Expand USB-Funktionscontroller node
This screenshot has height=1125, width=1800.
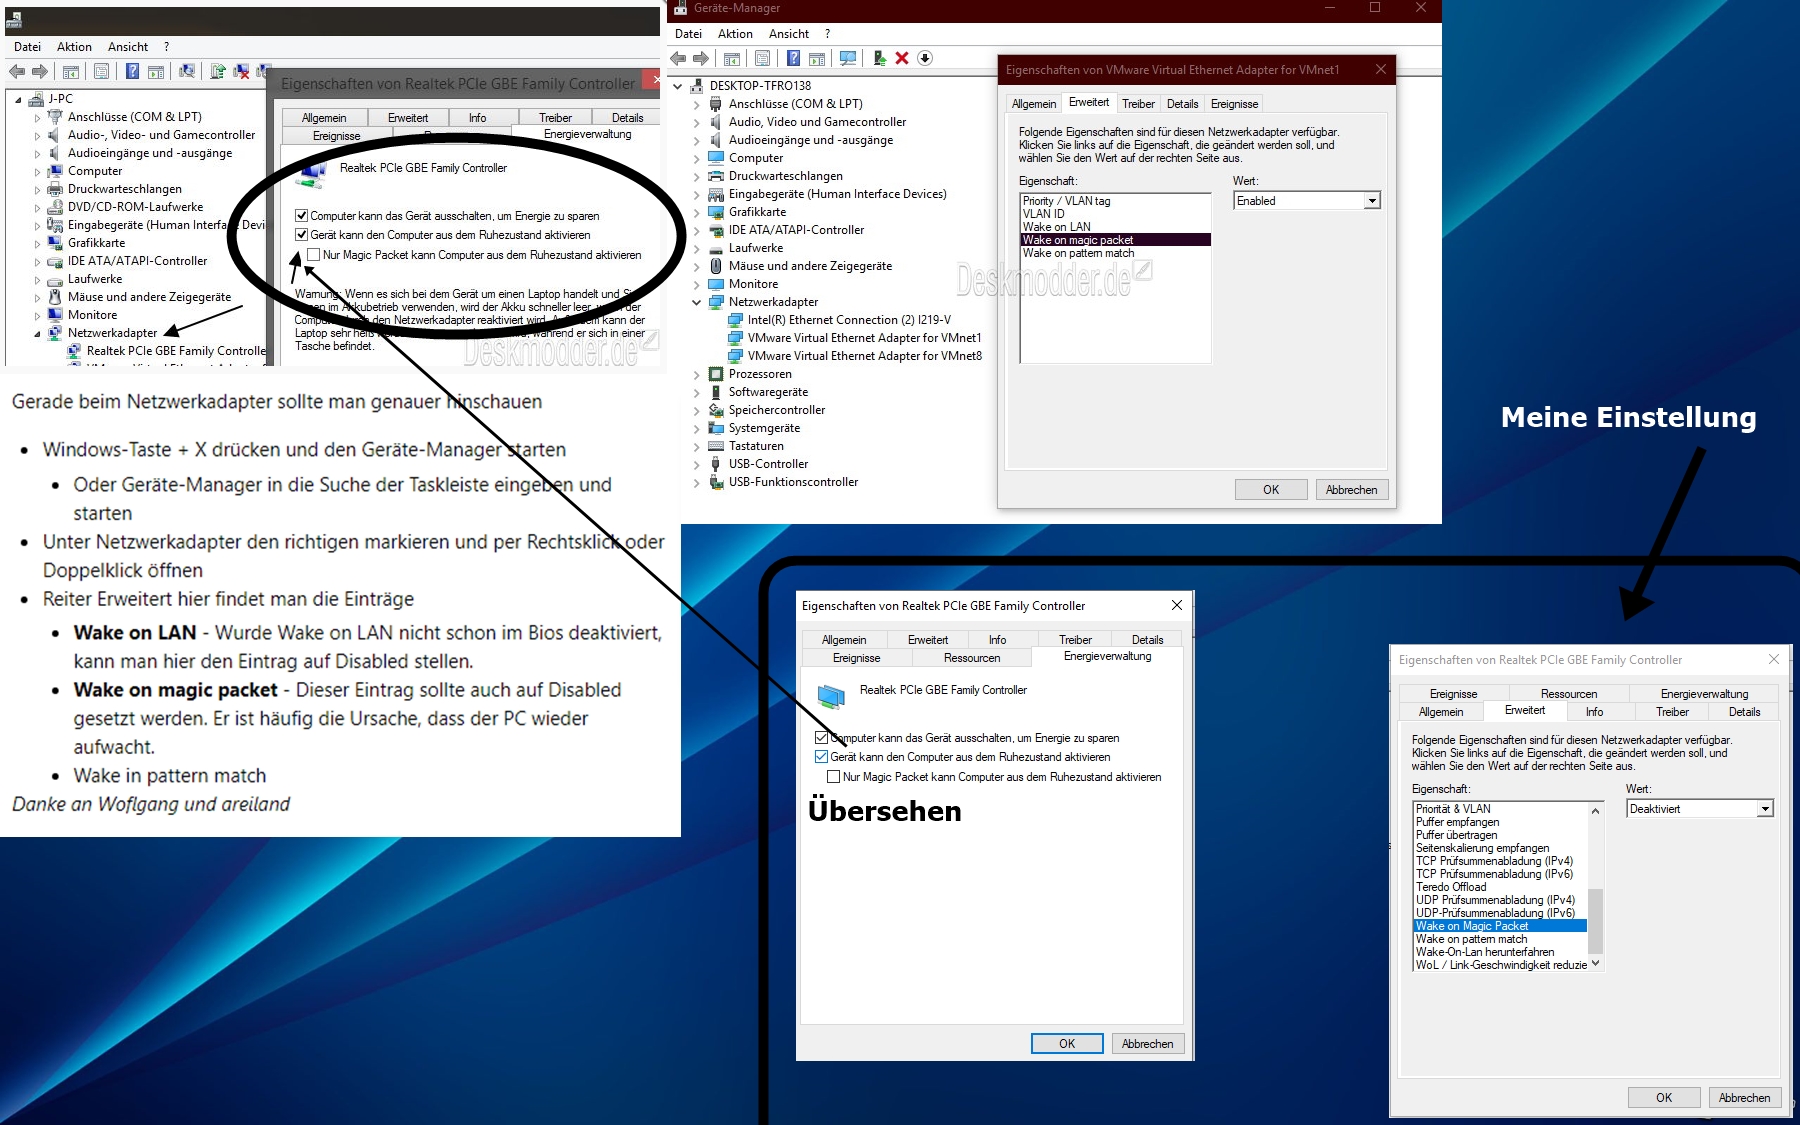(x=697, y=482)
